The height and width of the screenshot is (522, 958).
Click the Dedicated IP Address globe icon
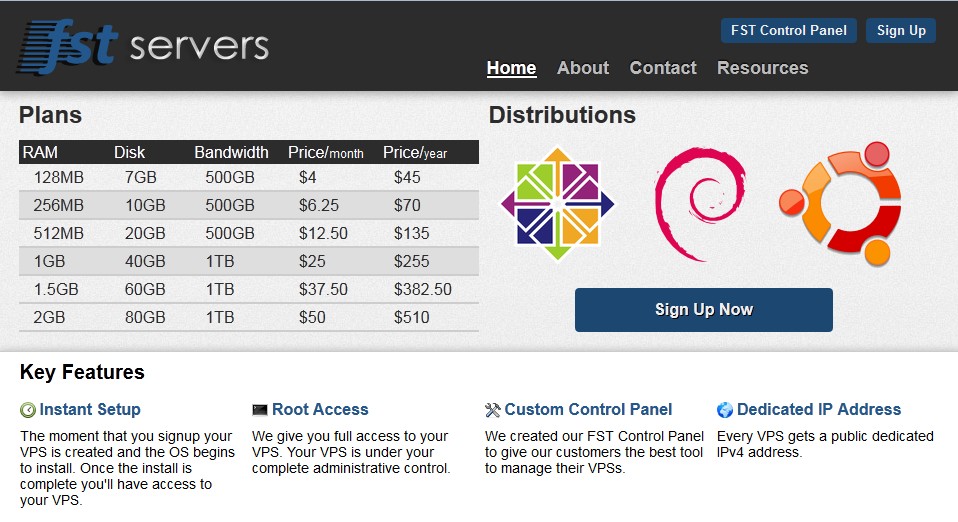coord(725,410)
